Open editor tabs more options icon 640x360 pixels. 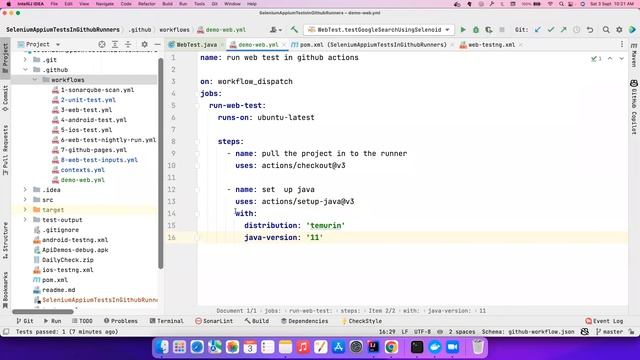tap(622, 44)
